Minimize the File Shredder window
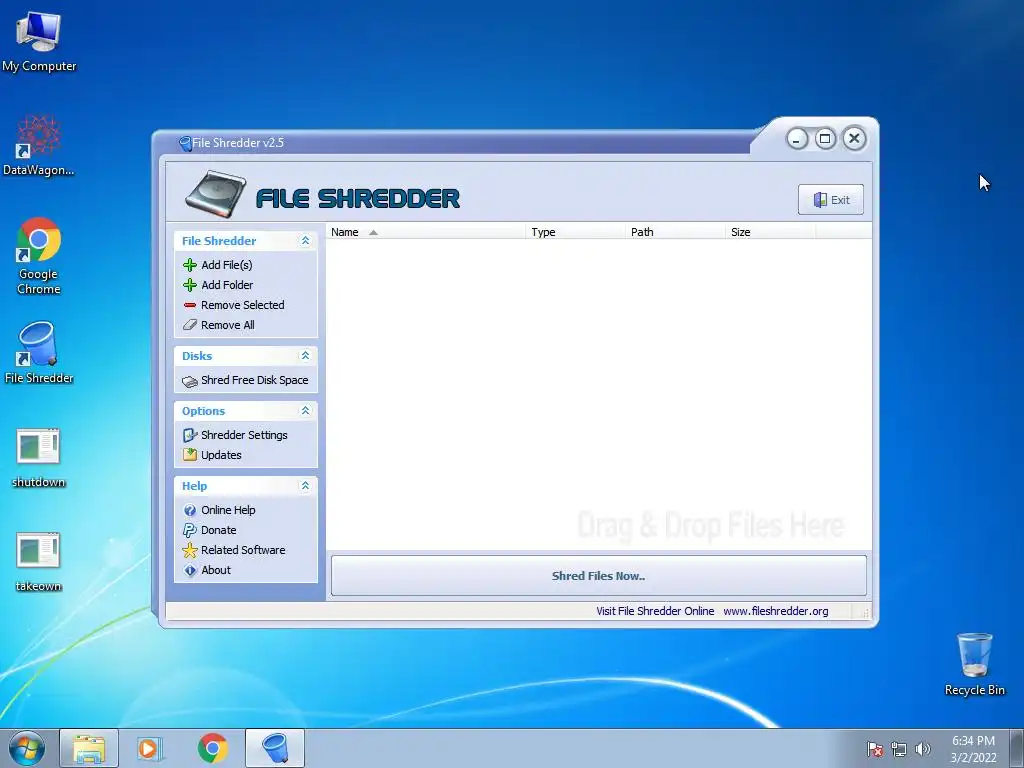 (x=797, y=139)
